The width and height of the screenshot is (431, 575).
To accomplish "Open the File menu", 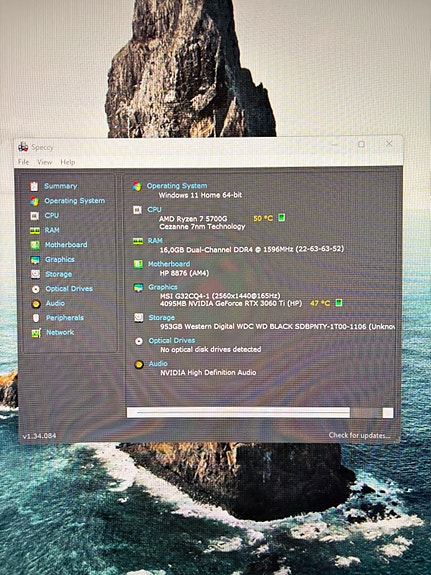I will [23, 162].
